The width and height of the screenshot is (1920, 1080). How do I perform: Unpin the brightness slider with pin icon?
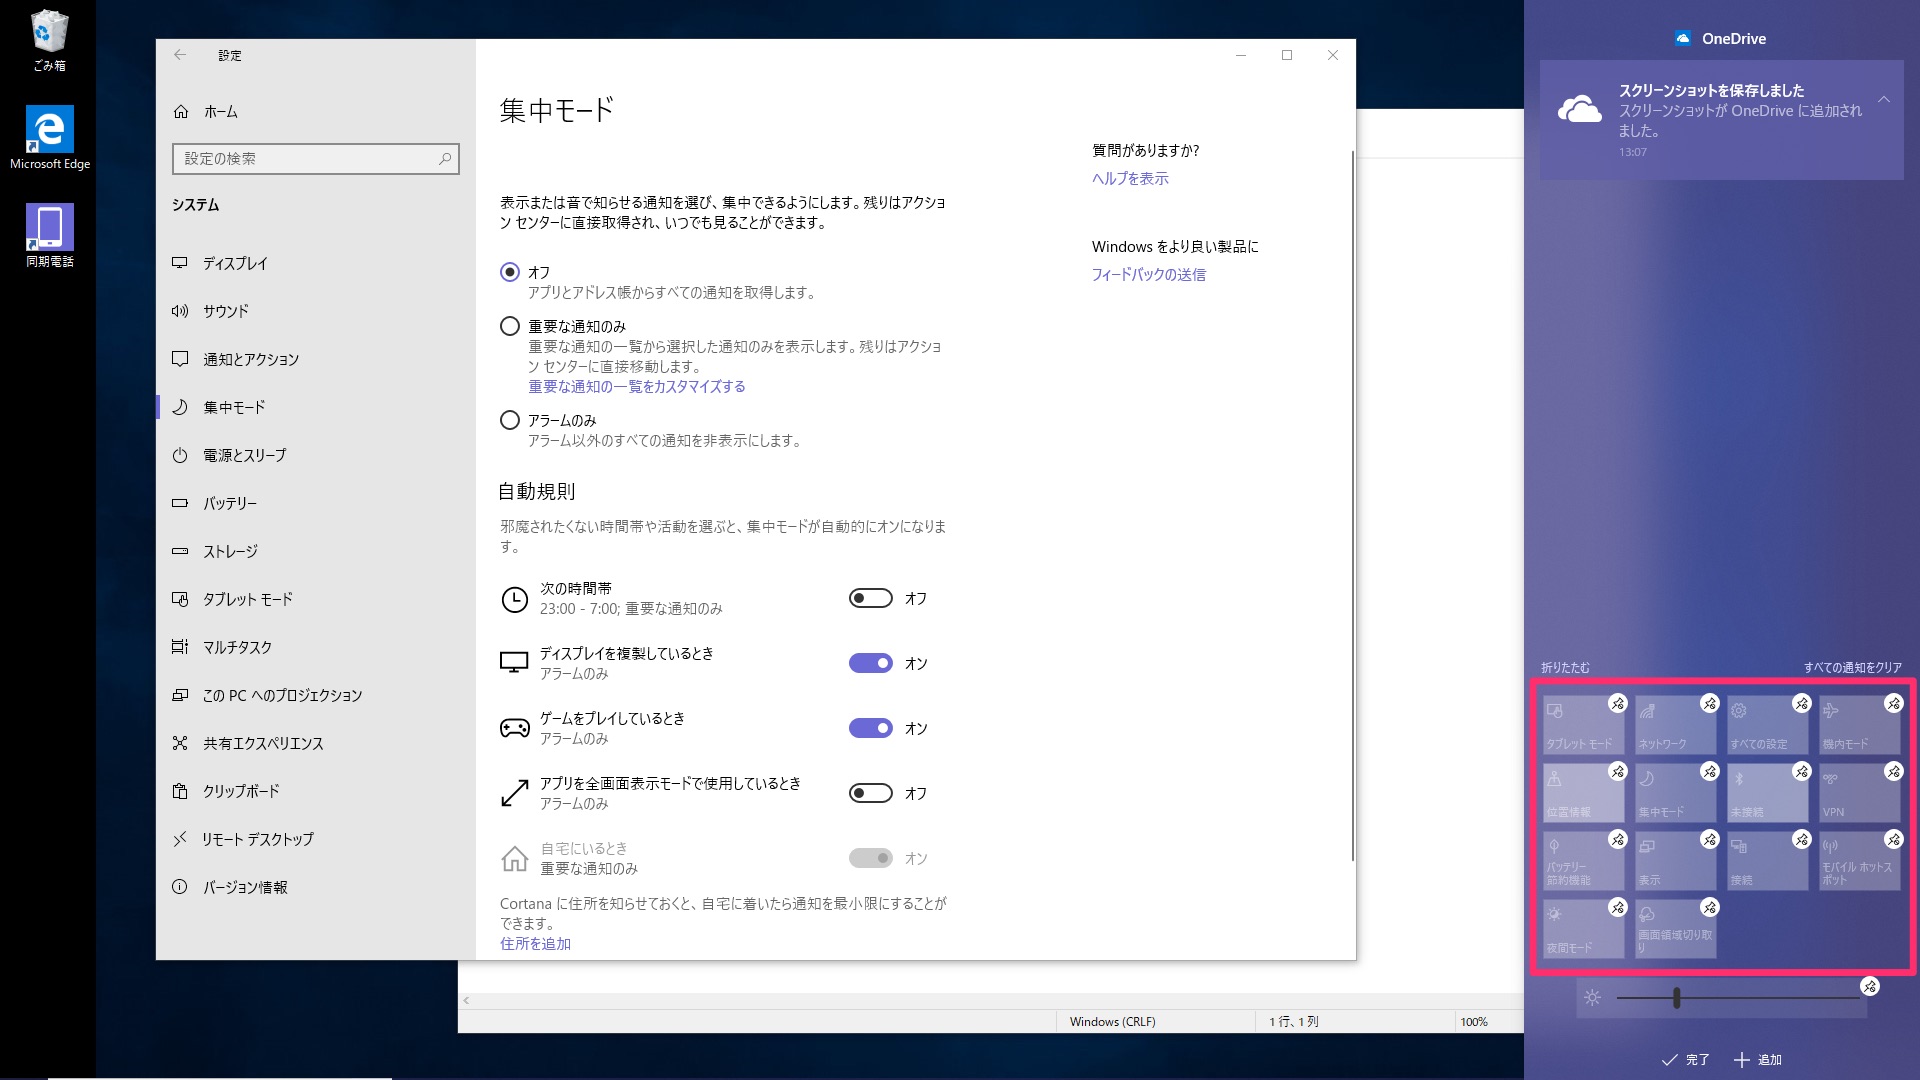(x=1870, y=987)
